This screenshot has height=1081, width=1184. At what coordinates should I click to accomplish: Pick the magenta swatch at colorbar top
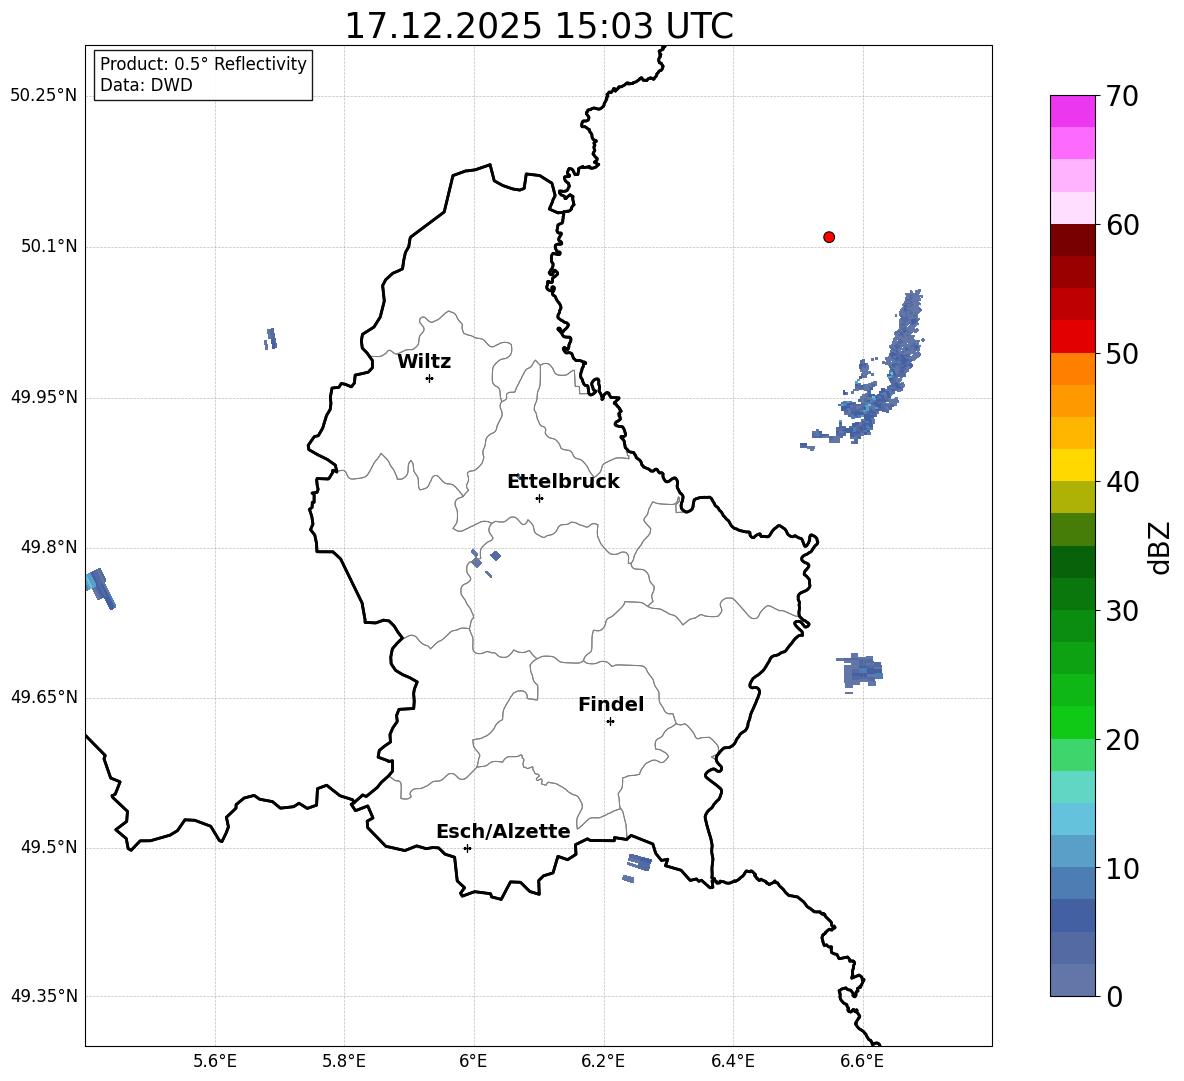click(x=1072, y=111)
